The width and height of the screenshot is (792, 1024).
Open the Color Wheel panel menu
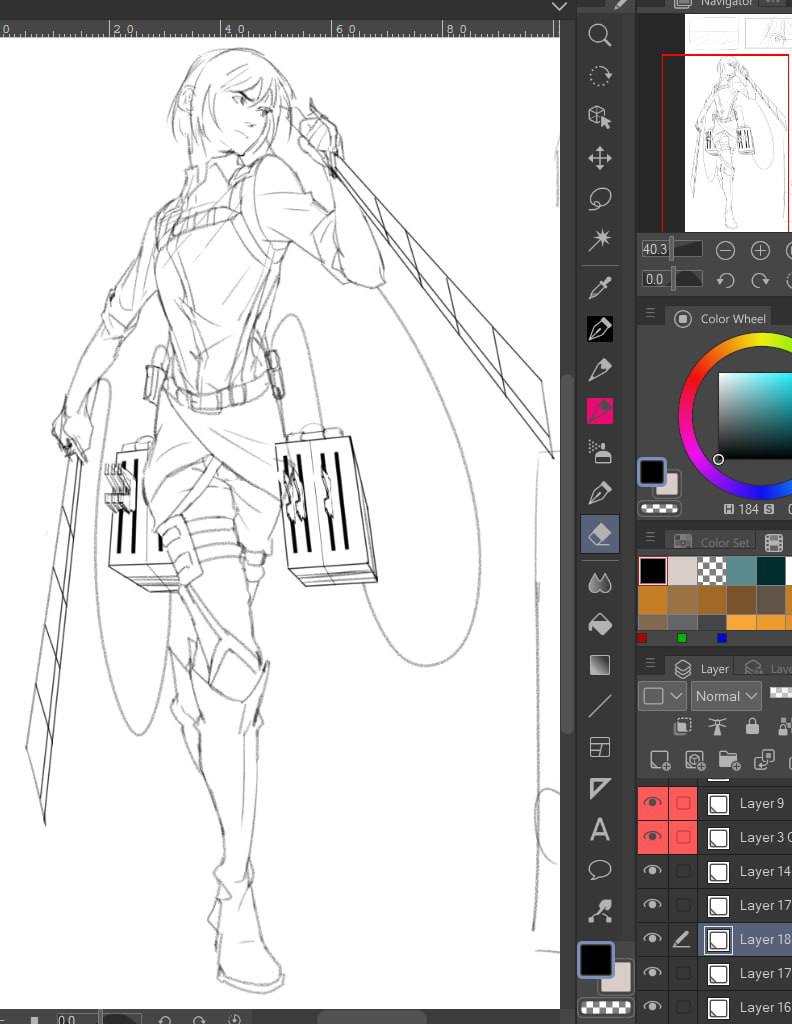point(650,313)
